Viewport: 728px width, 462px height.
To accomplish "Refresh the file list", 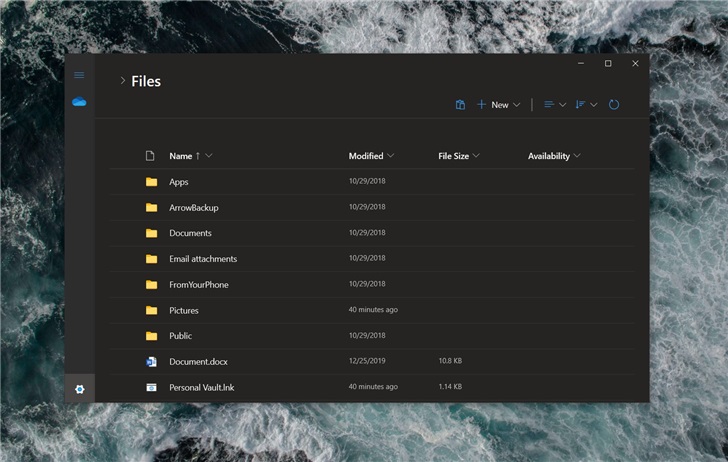I will click(x=614, y=105).
